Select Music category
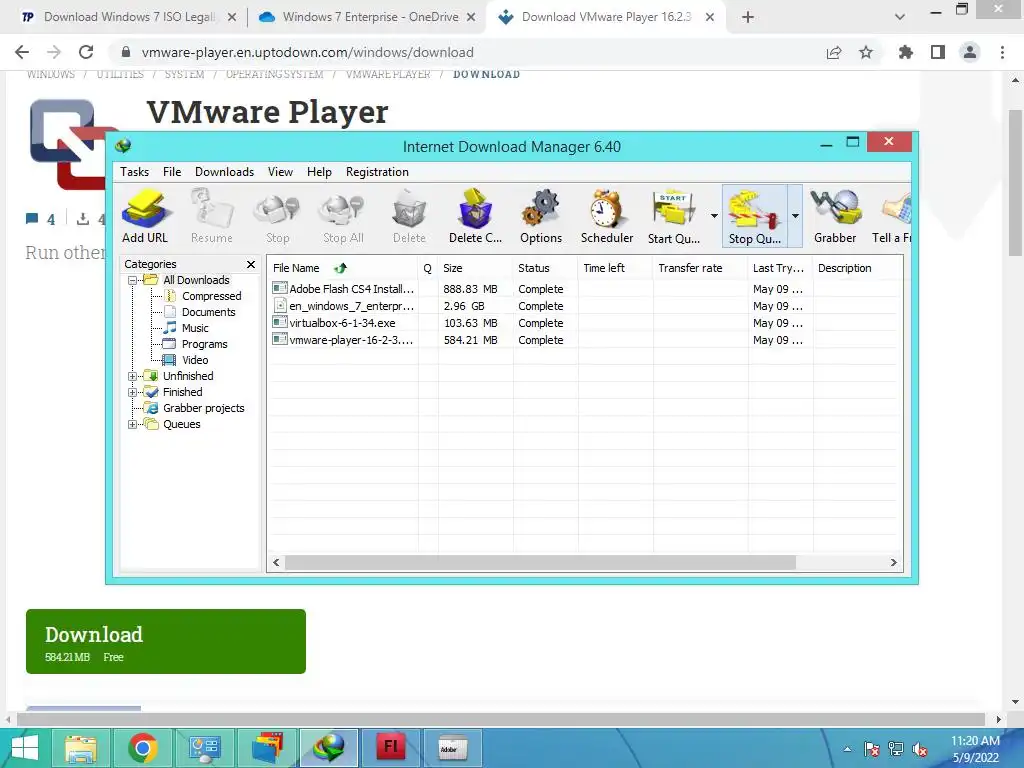Viewport: 1024px width, 768px height. click(x=195, y=328)
